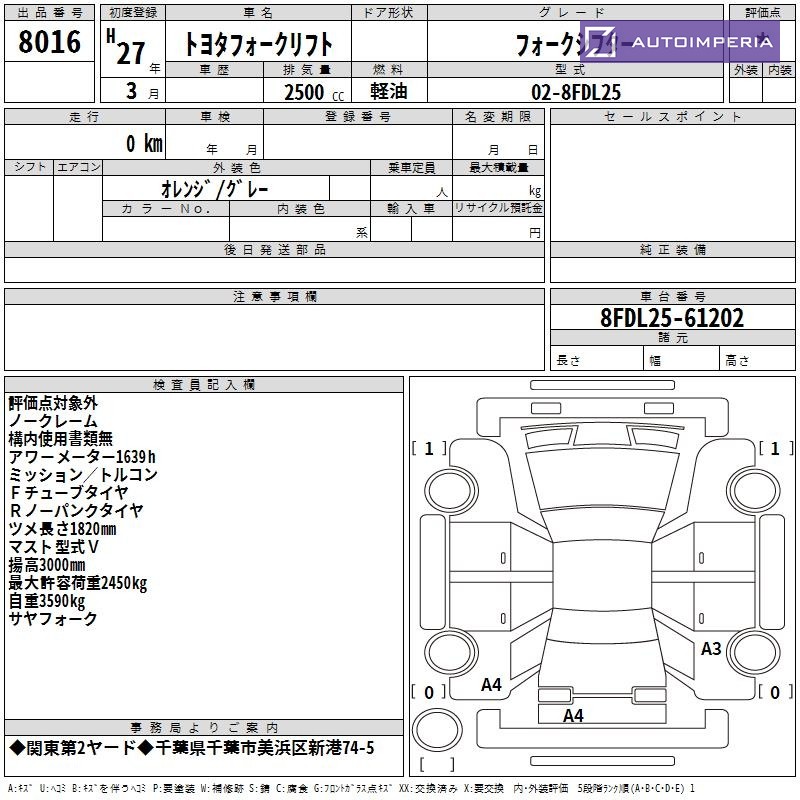Select inspector note 評価点対象外

[53, 403]
